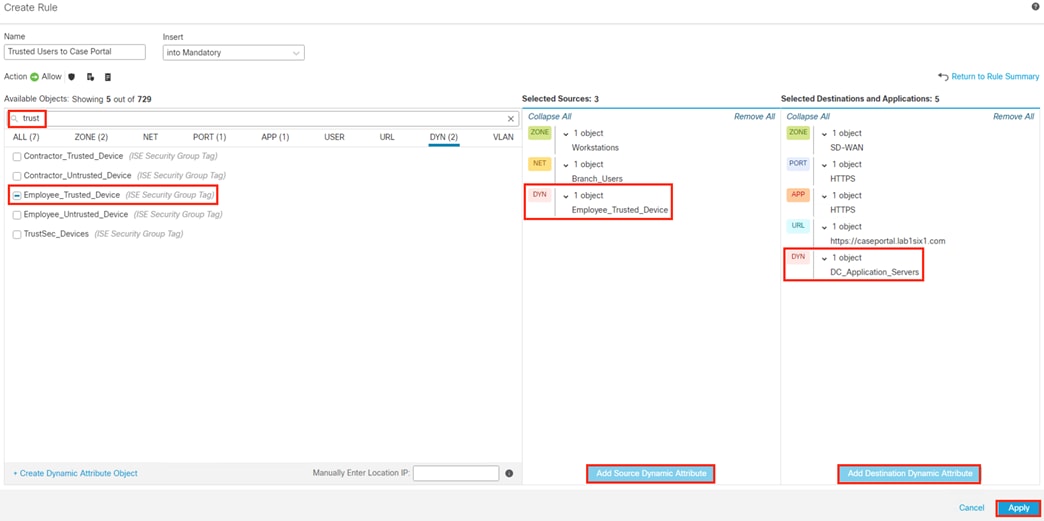Switch to the PORT (1) tab

210,137
